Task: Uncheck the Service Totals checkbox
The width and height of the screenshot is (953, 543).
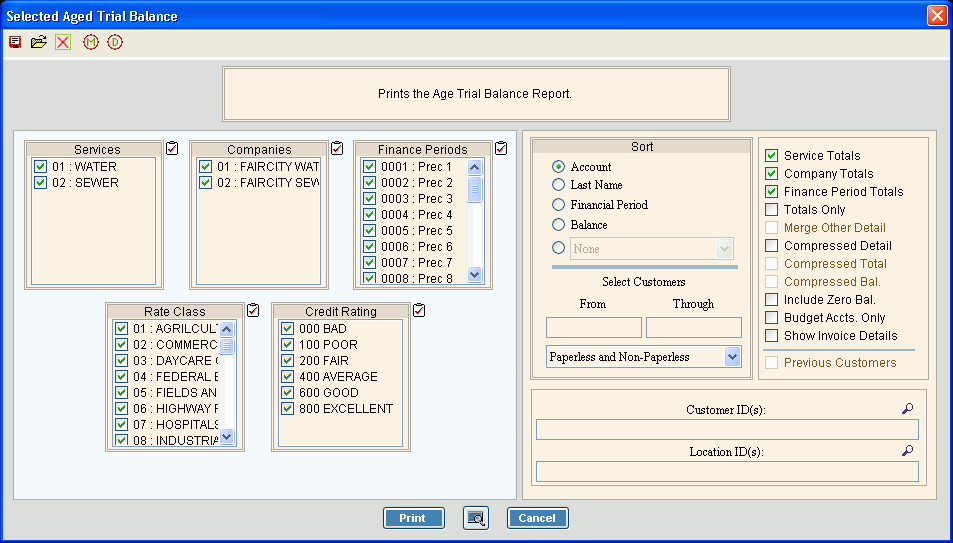Action: 771,156
